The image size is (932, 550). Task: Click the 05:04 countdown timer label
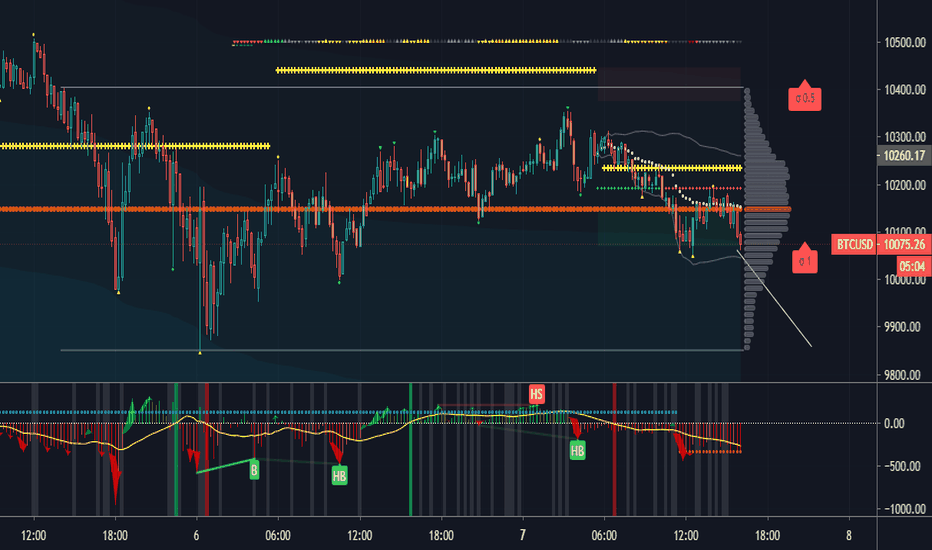pyautogui.click(x=912, y=266)
